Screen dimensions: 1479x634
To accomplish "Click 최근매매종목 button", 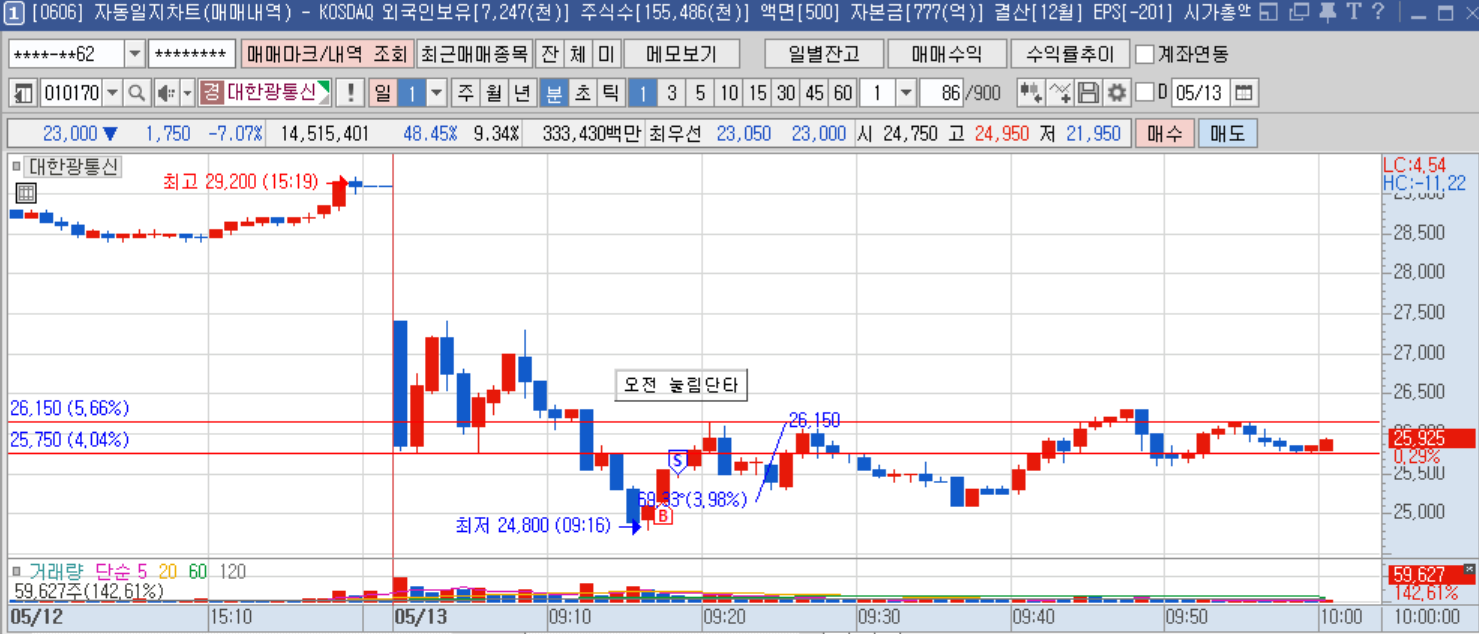I will (474, 54).
